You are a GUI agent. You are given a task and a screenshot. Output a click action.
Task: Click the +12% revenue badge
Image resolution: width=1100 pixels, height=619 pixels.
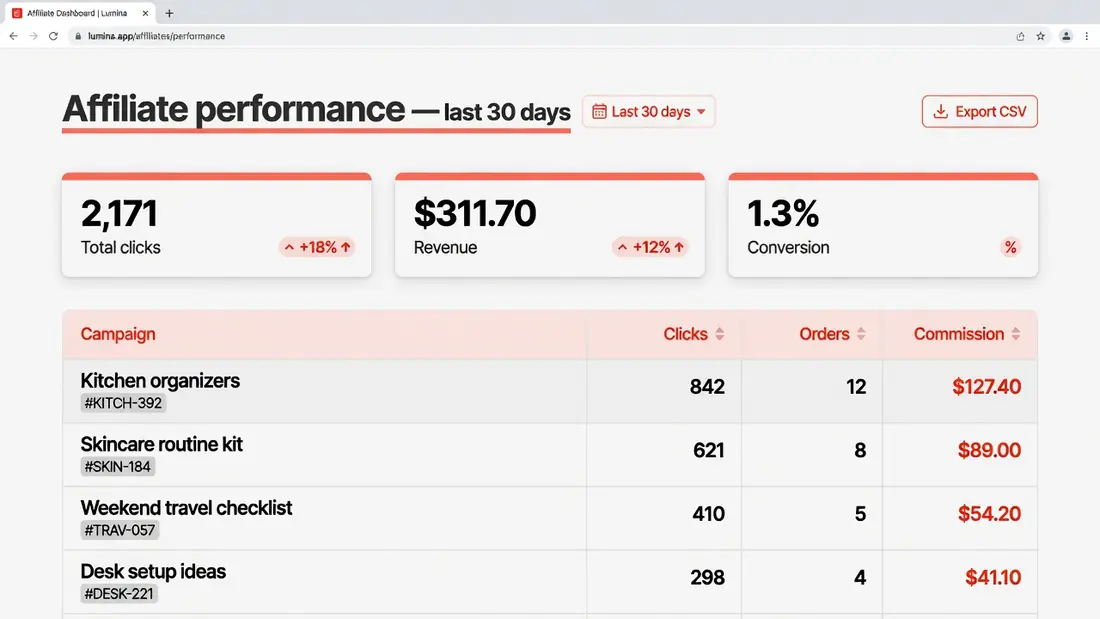[x=650, y=247]
